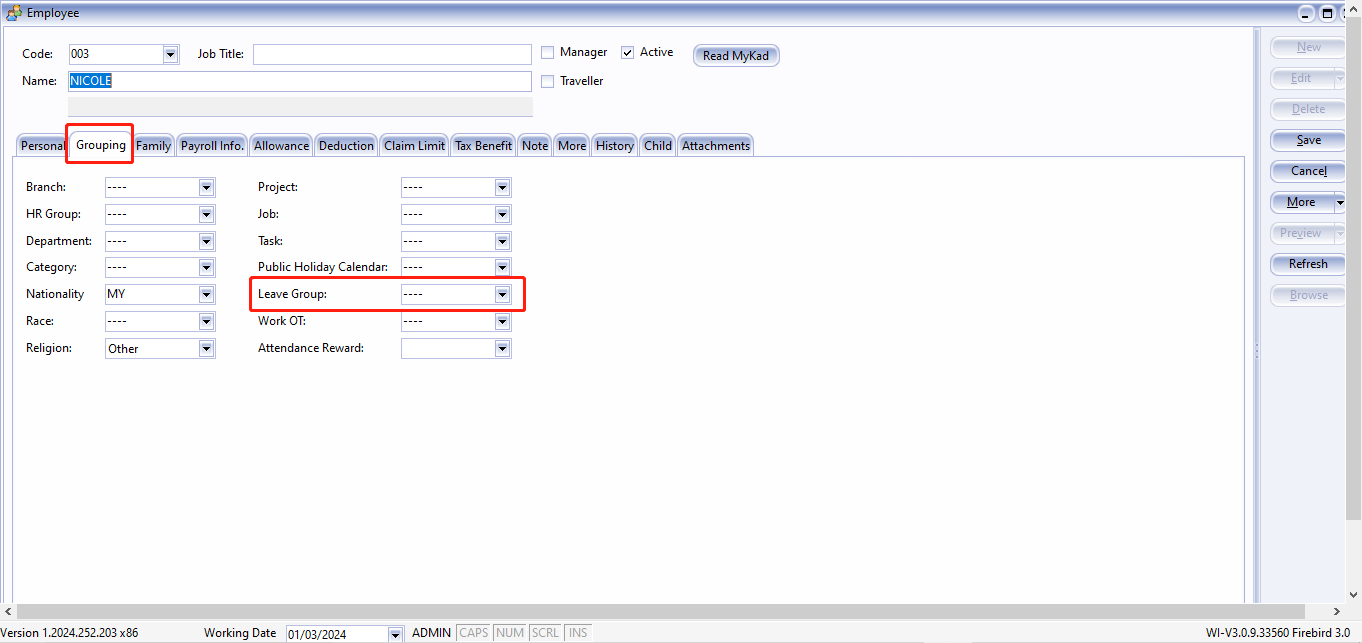This screenshot has height=643, width=1362.
Task: Open the Nationality dropdown showing MY
Action: [x=207, y=294]
